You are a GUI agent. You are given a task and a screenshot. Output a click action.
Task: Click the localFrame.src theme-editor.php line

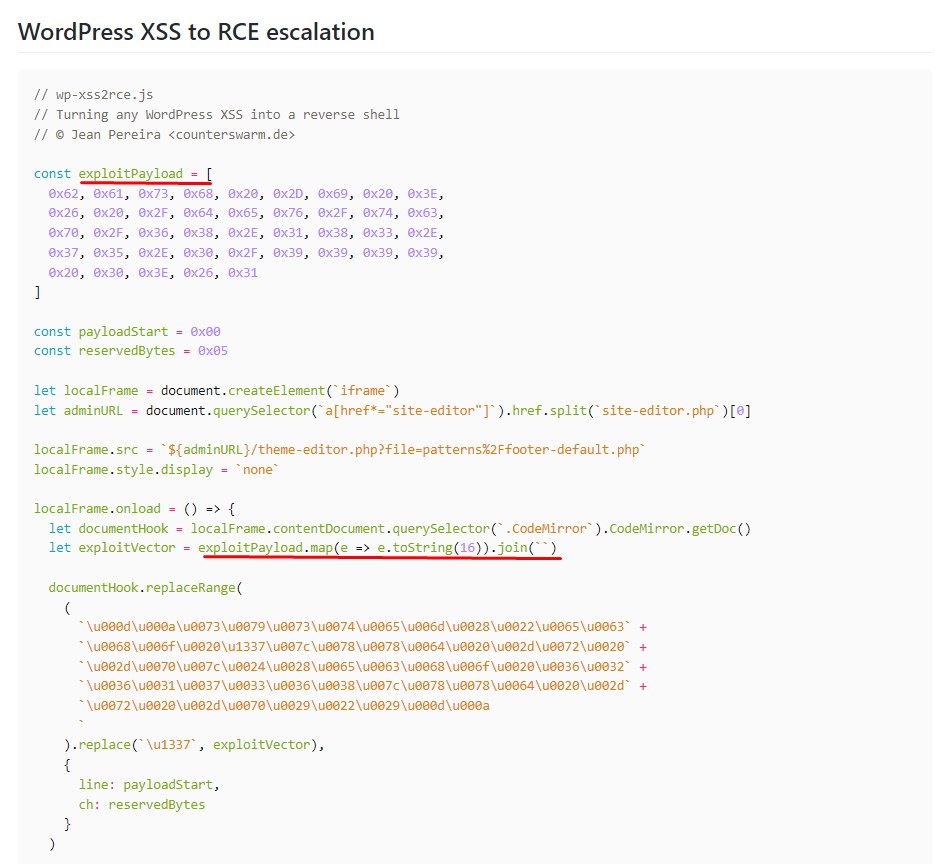(340, 450)
